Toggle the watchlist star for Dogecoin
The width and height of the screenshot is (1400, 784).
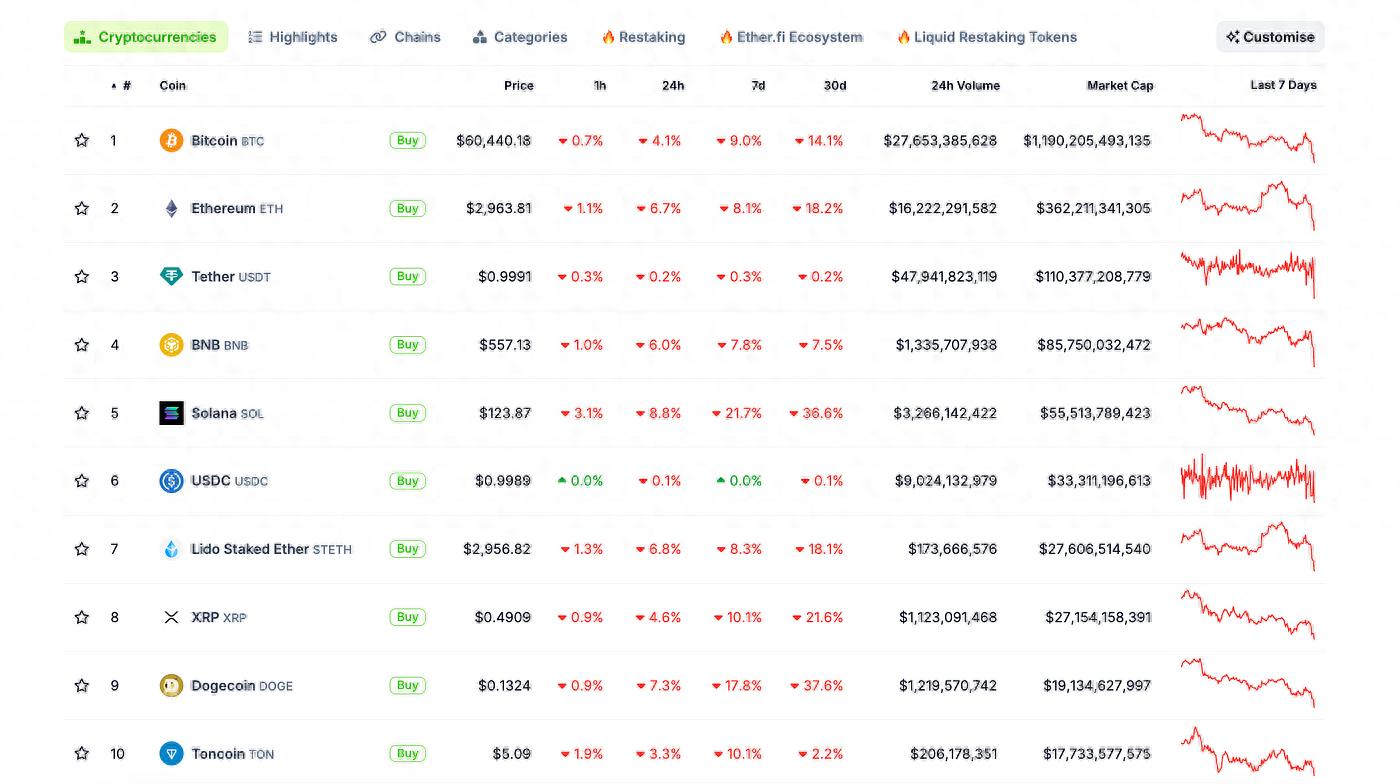pyautogui.click(x=82, y=686)
